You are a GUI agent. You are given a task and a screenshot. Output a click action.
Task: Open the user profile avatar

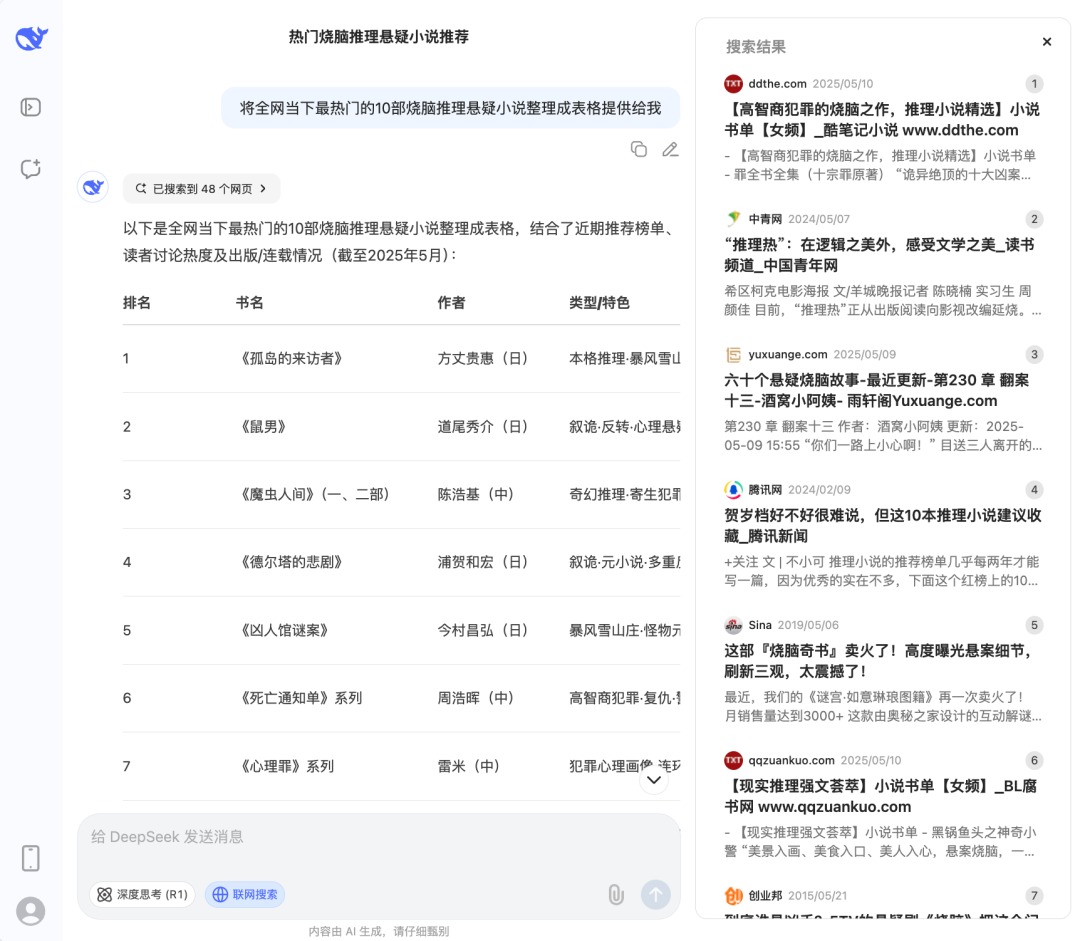[x=30, y=911]
